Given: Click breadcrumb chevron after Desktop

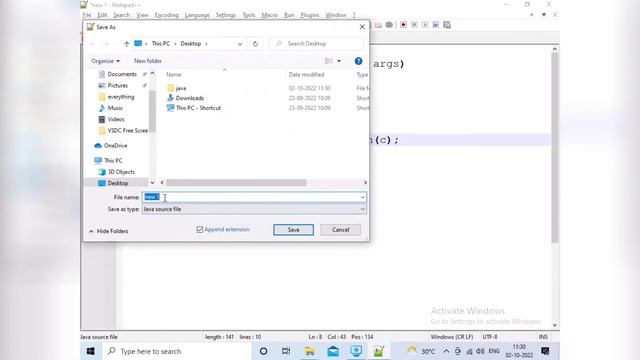Looking at the screenshot, I should (207, 44).
